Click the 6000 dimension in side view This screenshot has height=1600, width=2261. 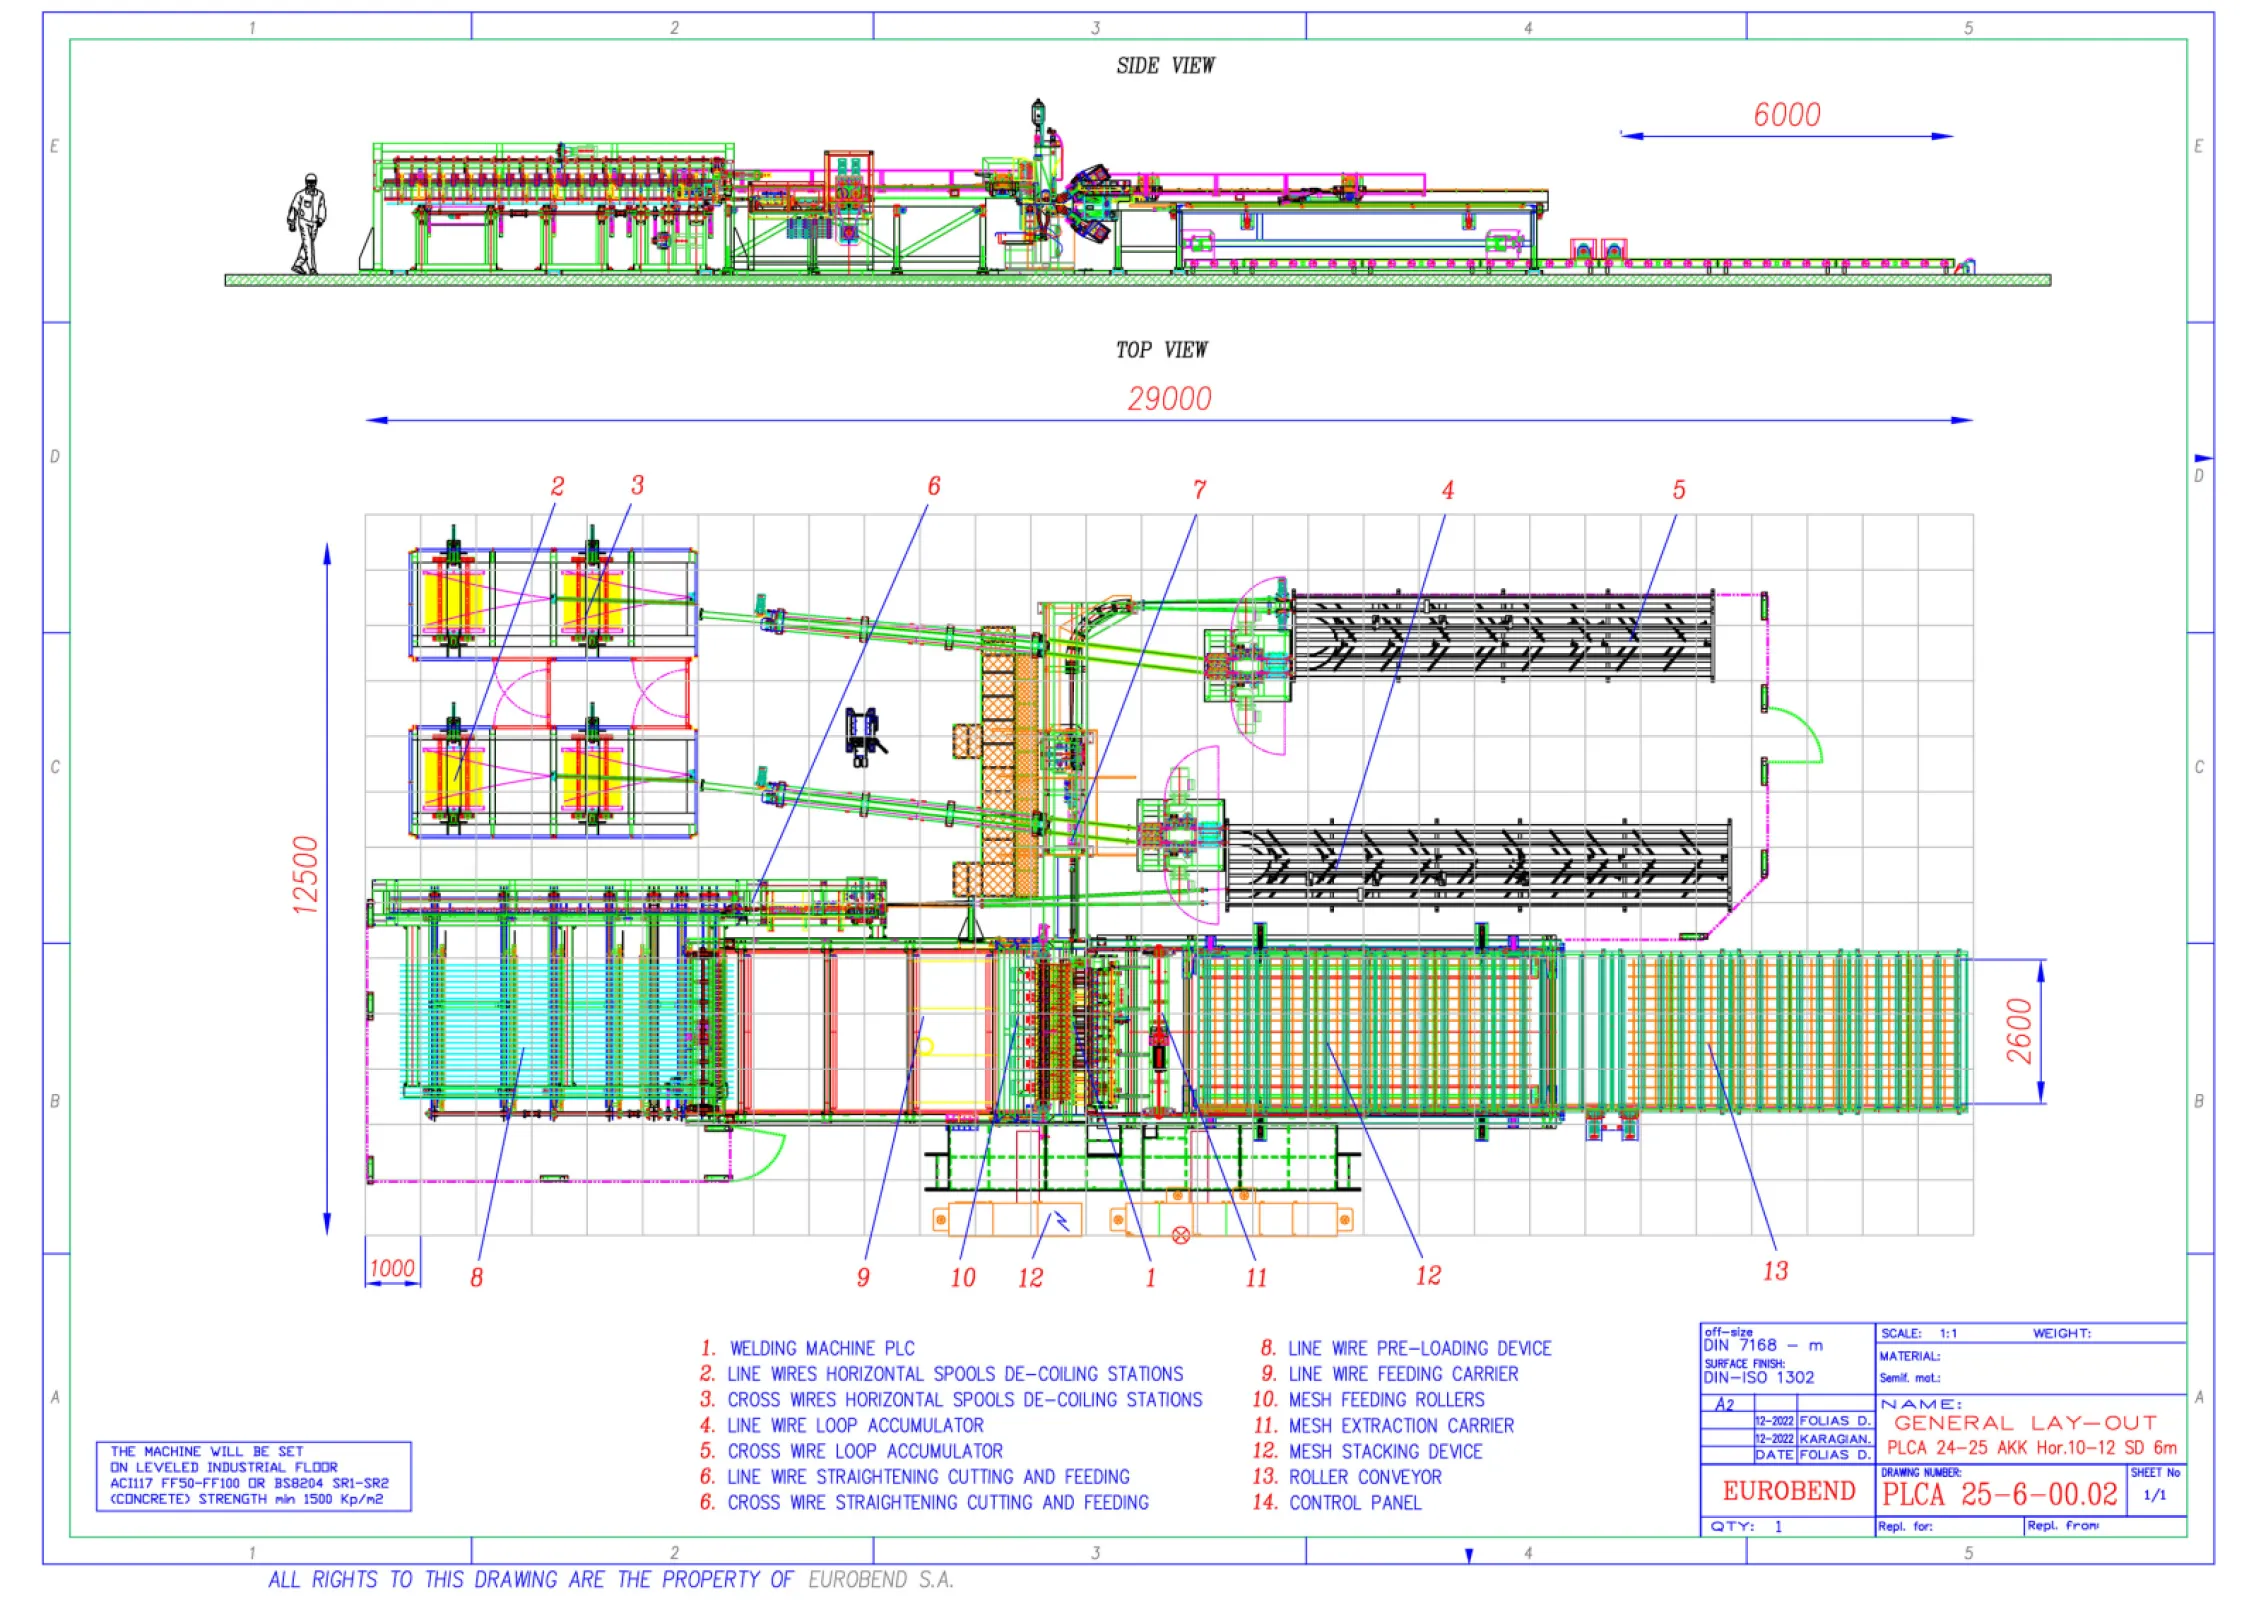tap(1786, 115)
